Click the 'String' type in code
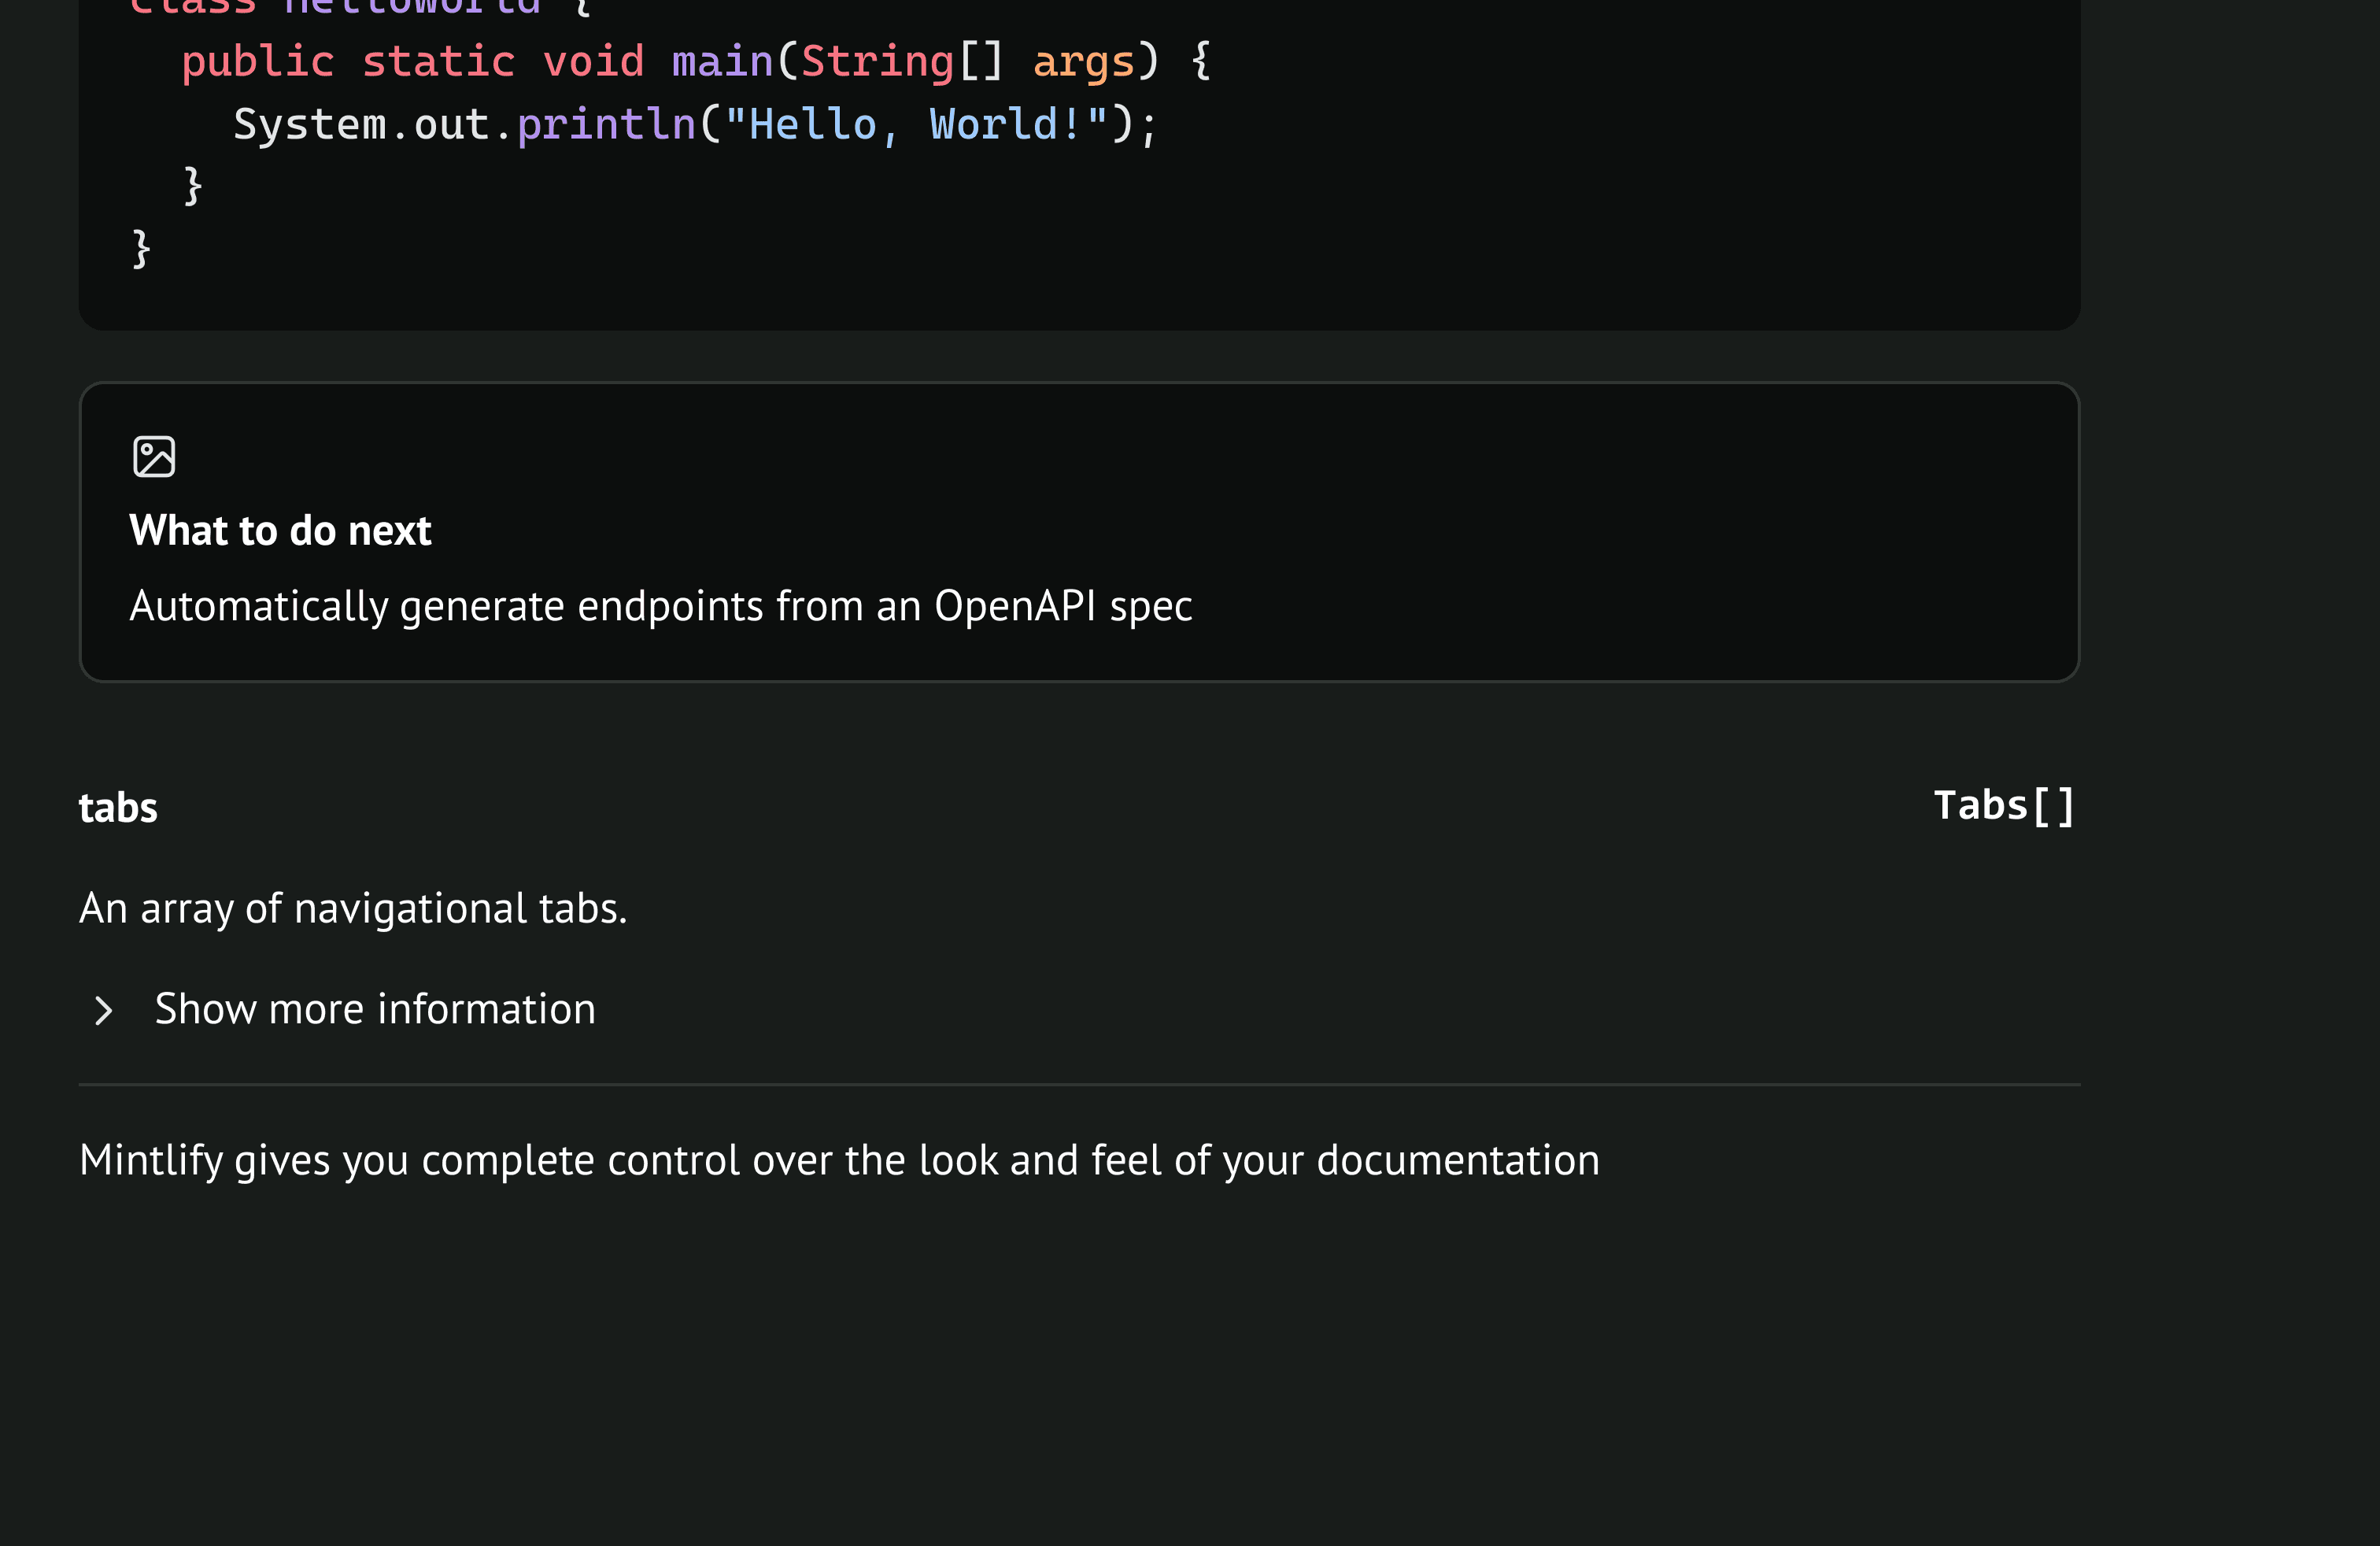The height and width of the screenshot is (1546, 2380). 877,62
